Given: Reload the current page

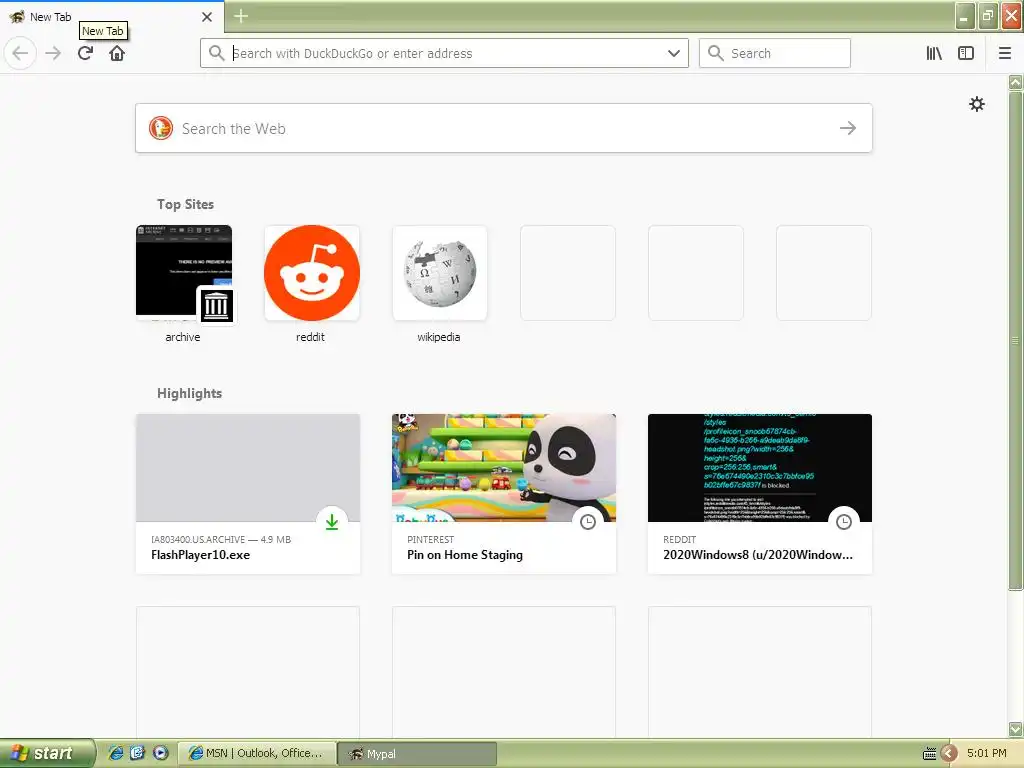Looking at the screenshot, I should click(x=85, y=53).
